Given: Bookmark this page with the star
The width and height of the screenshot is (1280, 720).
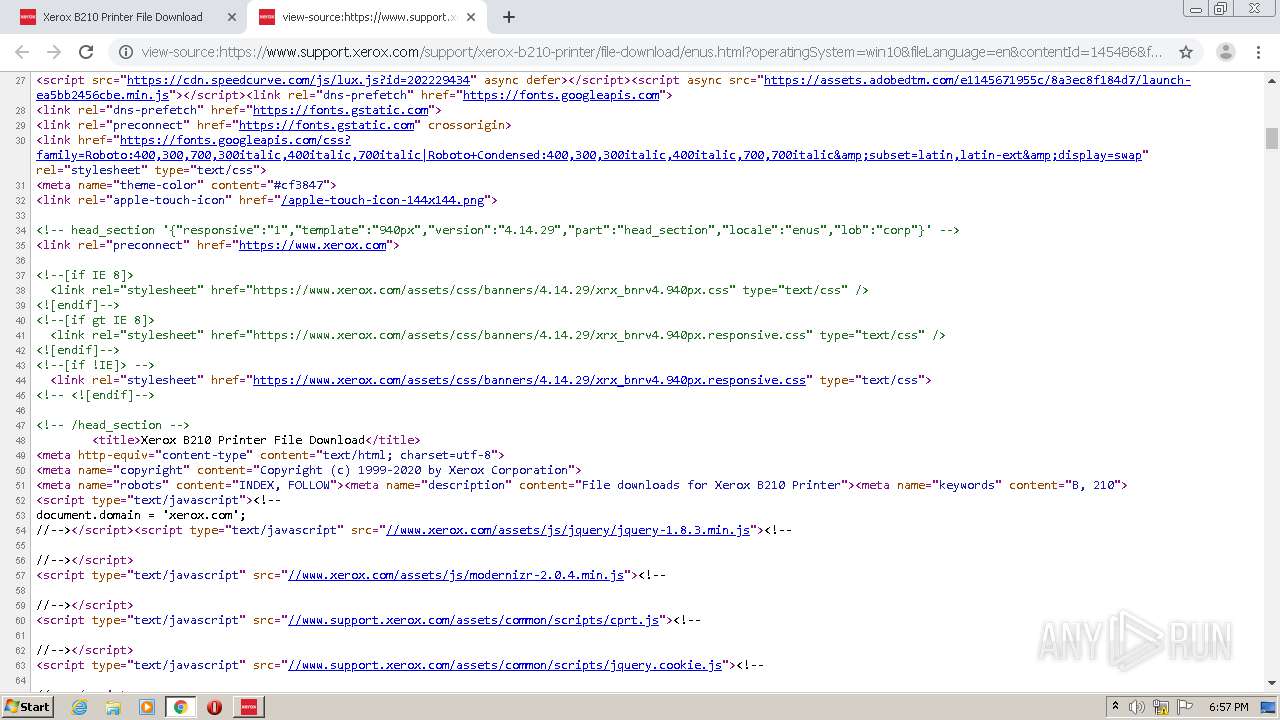Looking at the screenshot, I should (x=1186, y=52).
